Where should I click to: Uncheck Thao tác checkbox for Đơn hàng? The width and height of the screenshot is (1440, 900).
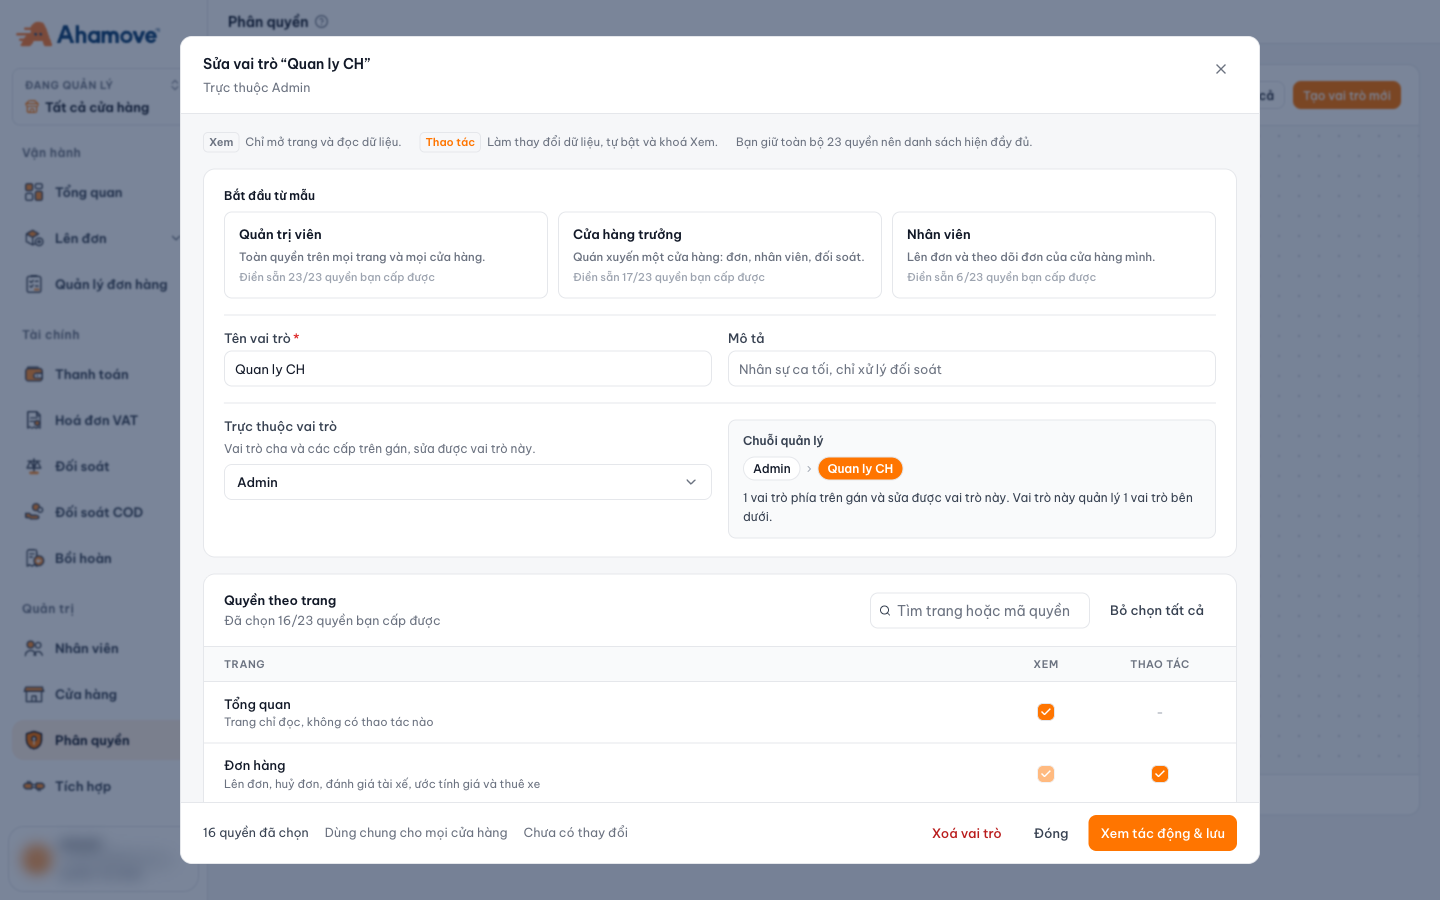click(1160, 774)
